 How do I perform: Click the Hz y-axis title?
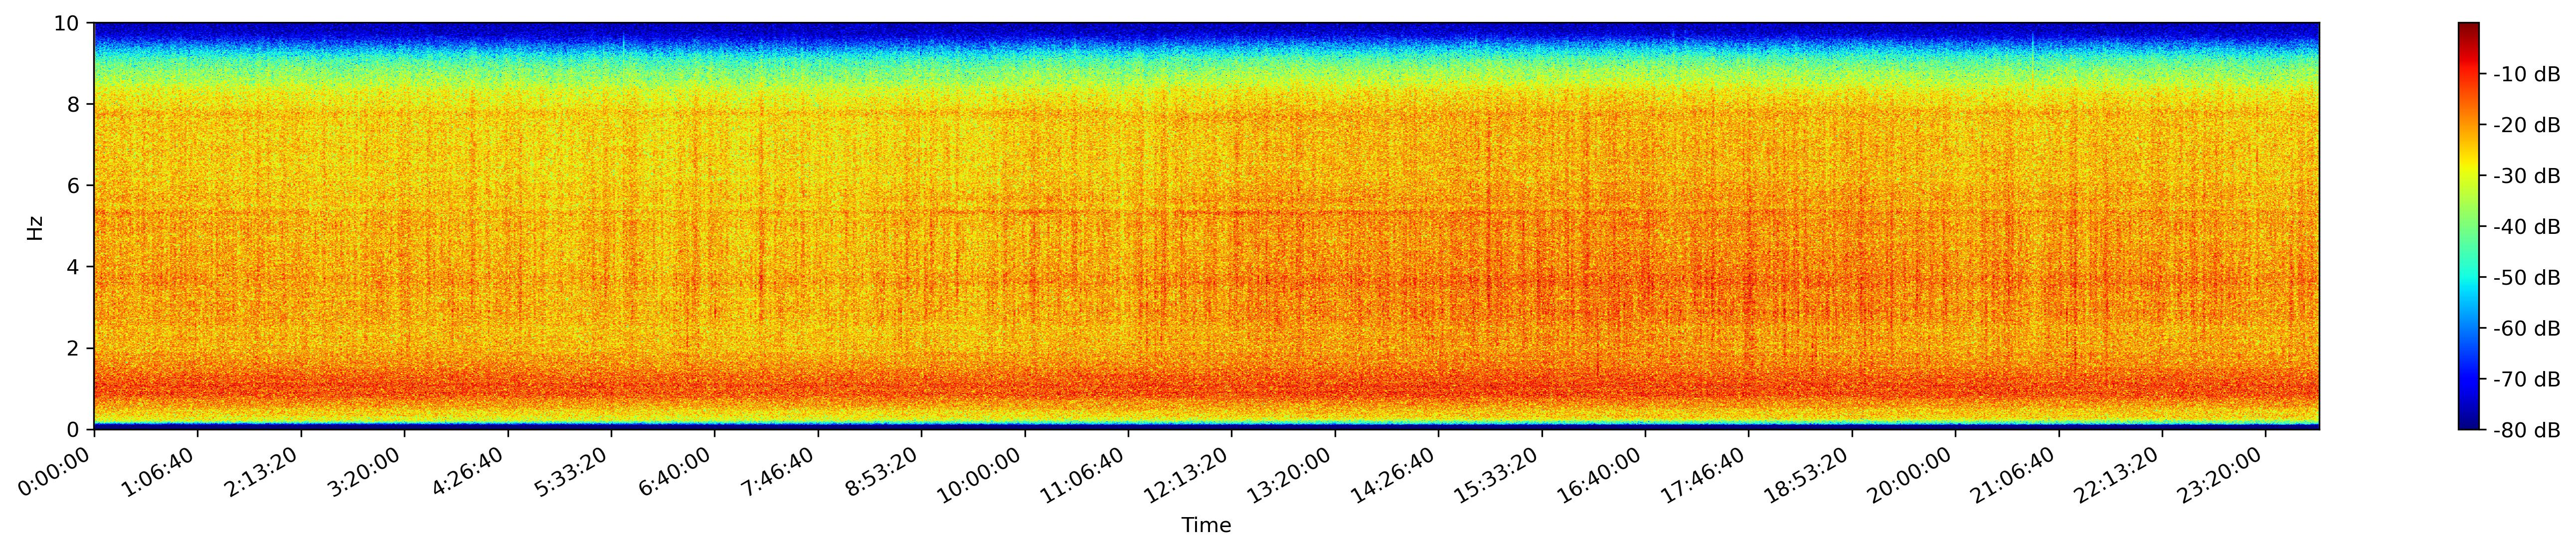coord(36,227)
